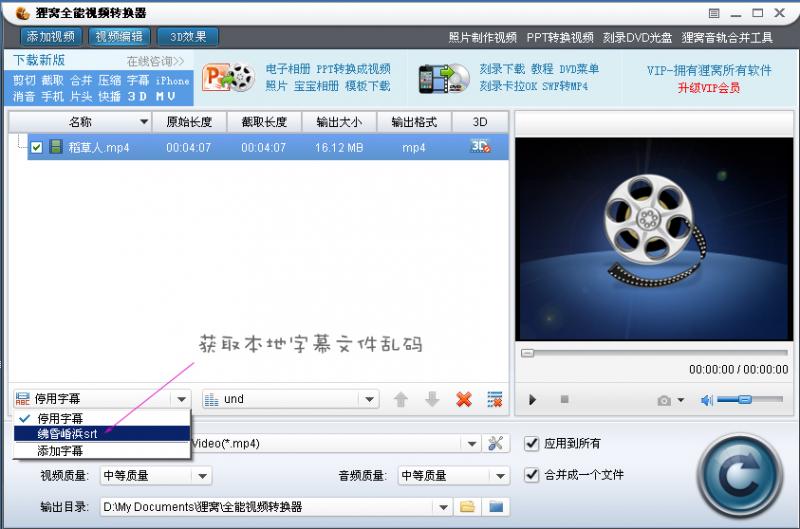
Task: Expand the 音频质量 dropdown
Action: pyautogui.click(x=500, y=476)
